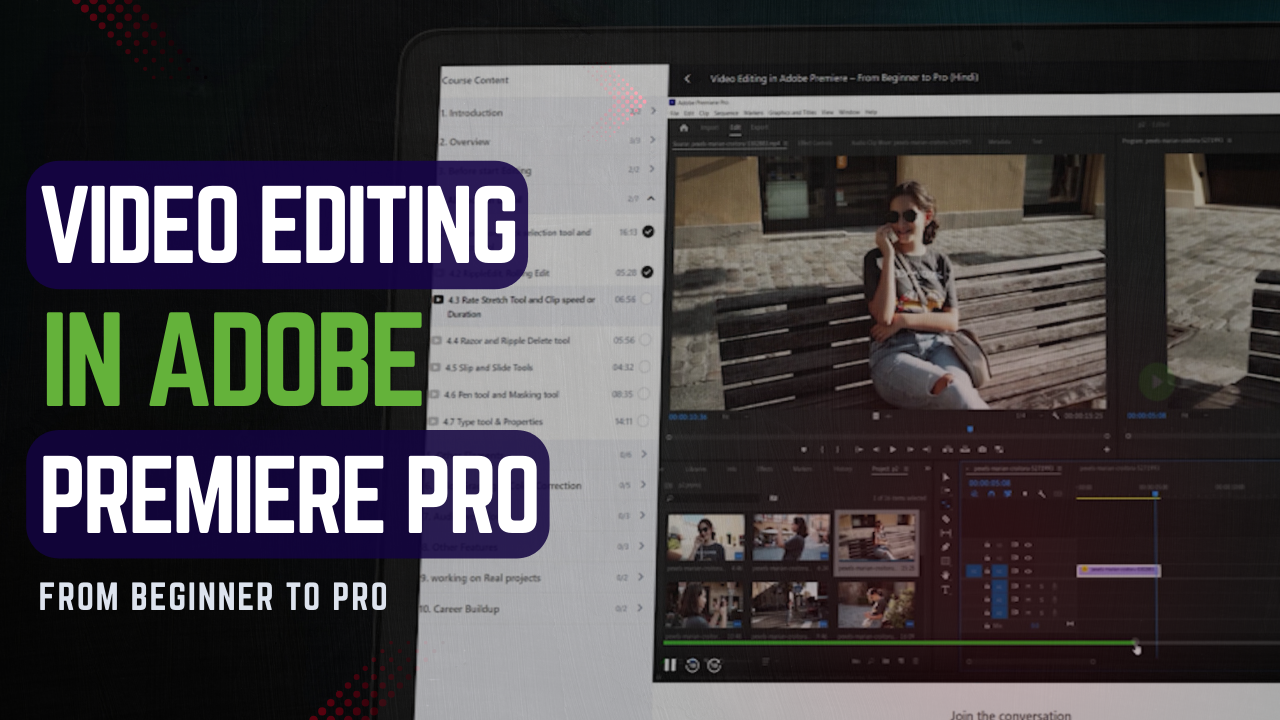Select the Hand tool in Premiere toolbar
Viewport: 1280px width, 720px height.
[x=946, y=575]
